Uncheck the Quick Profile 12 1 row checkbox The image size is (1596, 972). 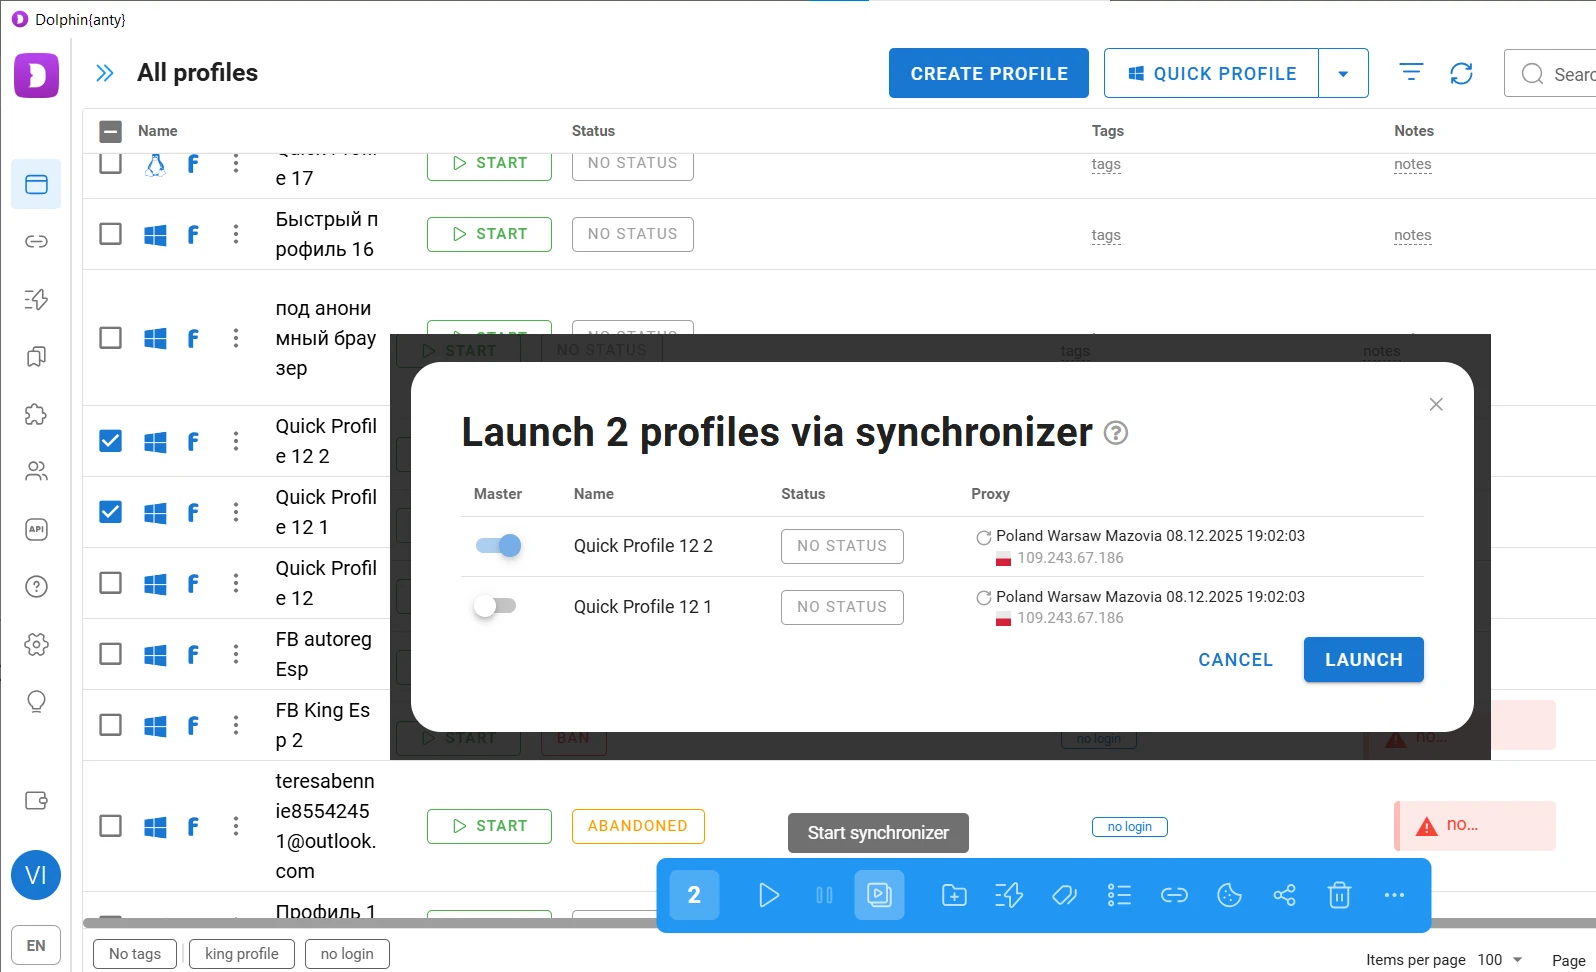click(111, 512)
